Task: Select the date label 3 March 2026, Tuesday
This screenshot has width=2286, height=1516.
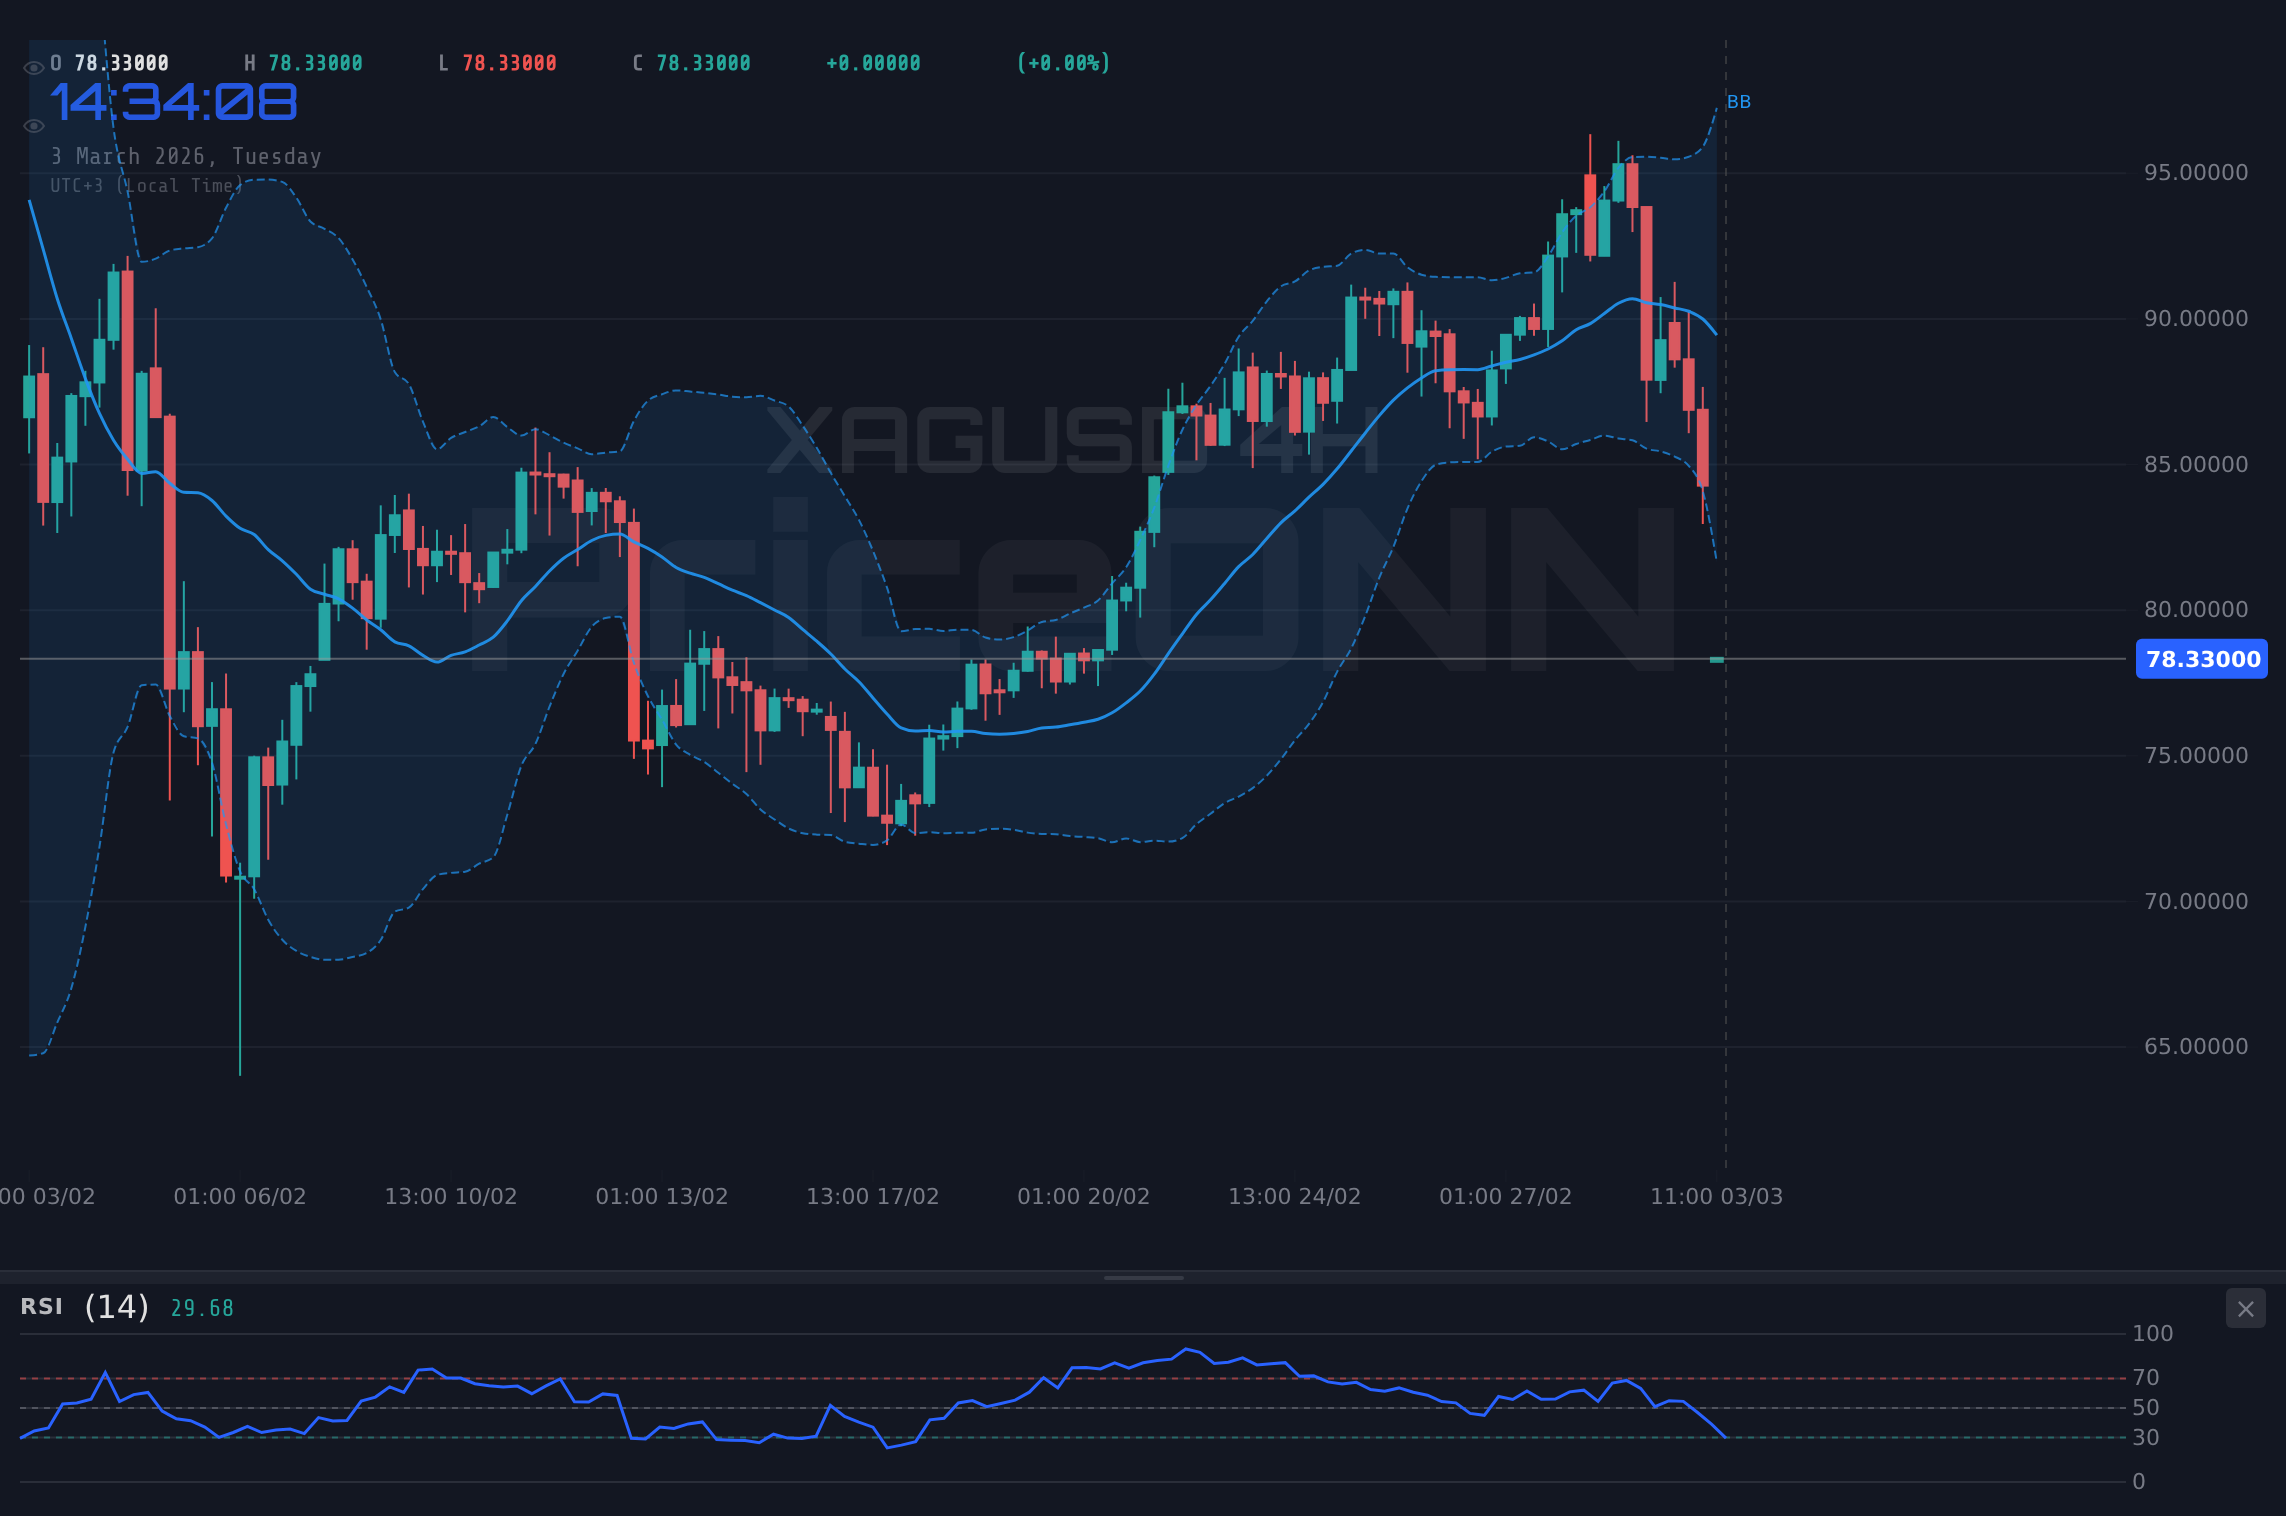Action: pos(186,156)
